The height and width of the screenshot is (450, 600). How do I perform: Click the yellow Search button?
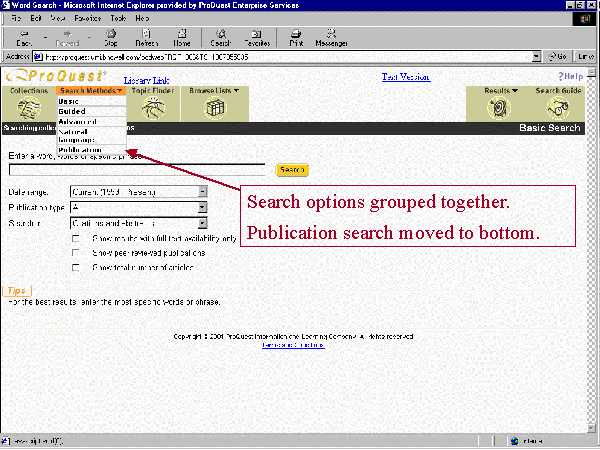pos(292,170)
